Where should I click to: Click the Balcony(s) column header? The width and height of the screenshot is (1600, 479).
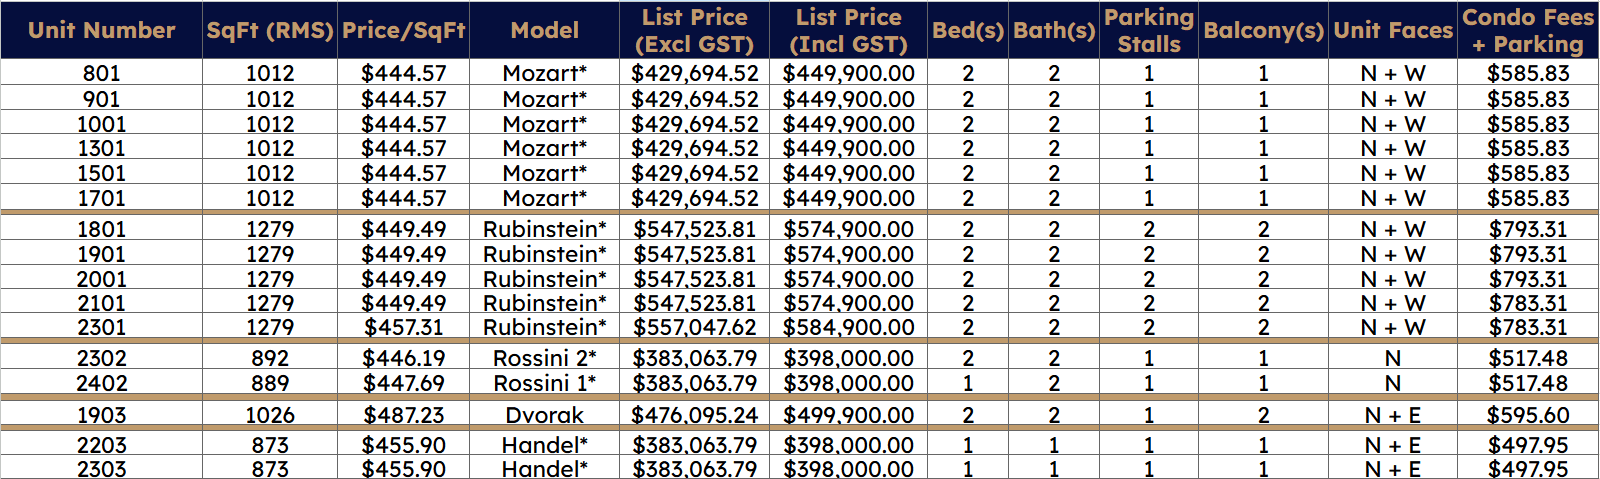pyautogui.click(x=1264, y=30)
